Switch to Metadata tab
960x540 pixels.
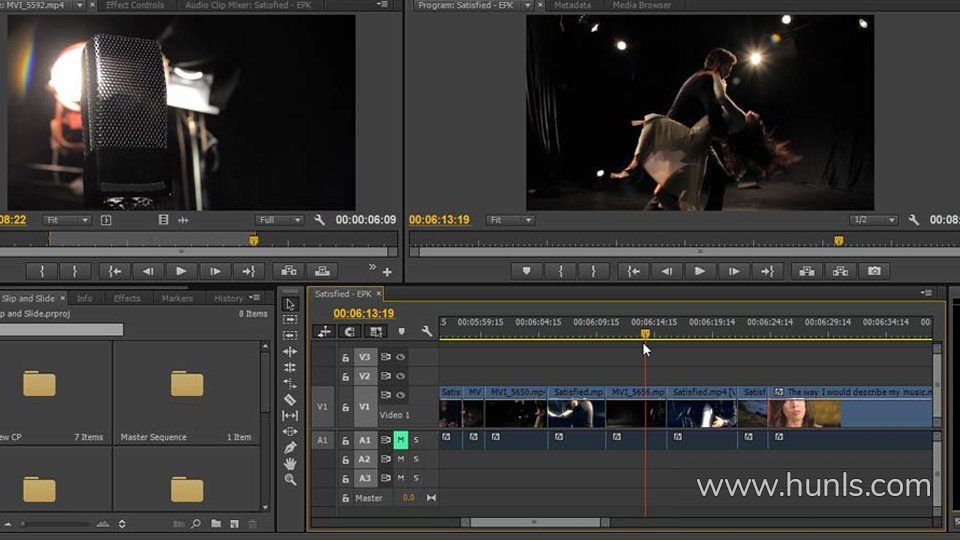[x=572, y=5]
